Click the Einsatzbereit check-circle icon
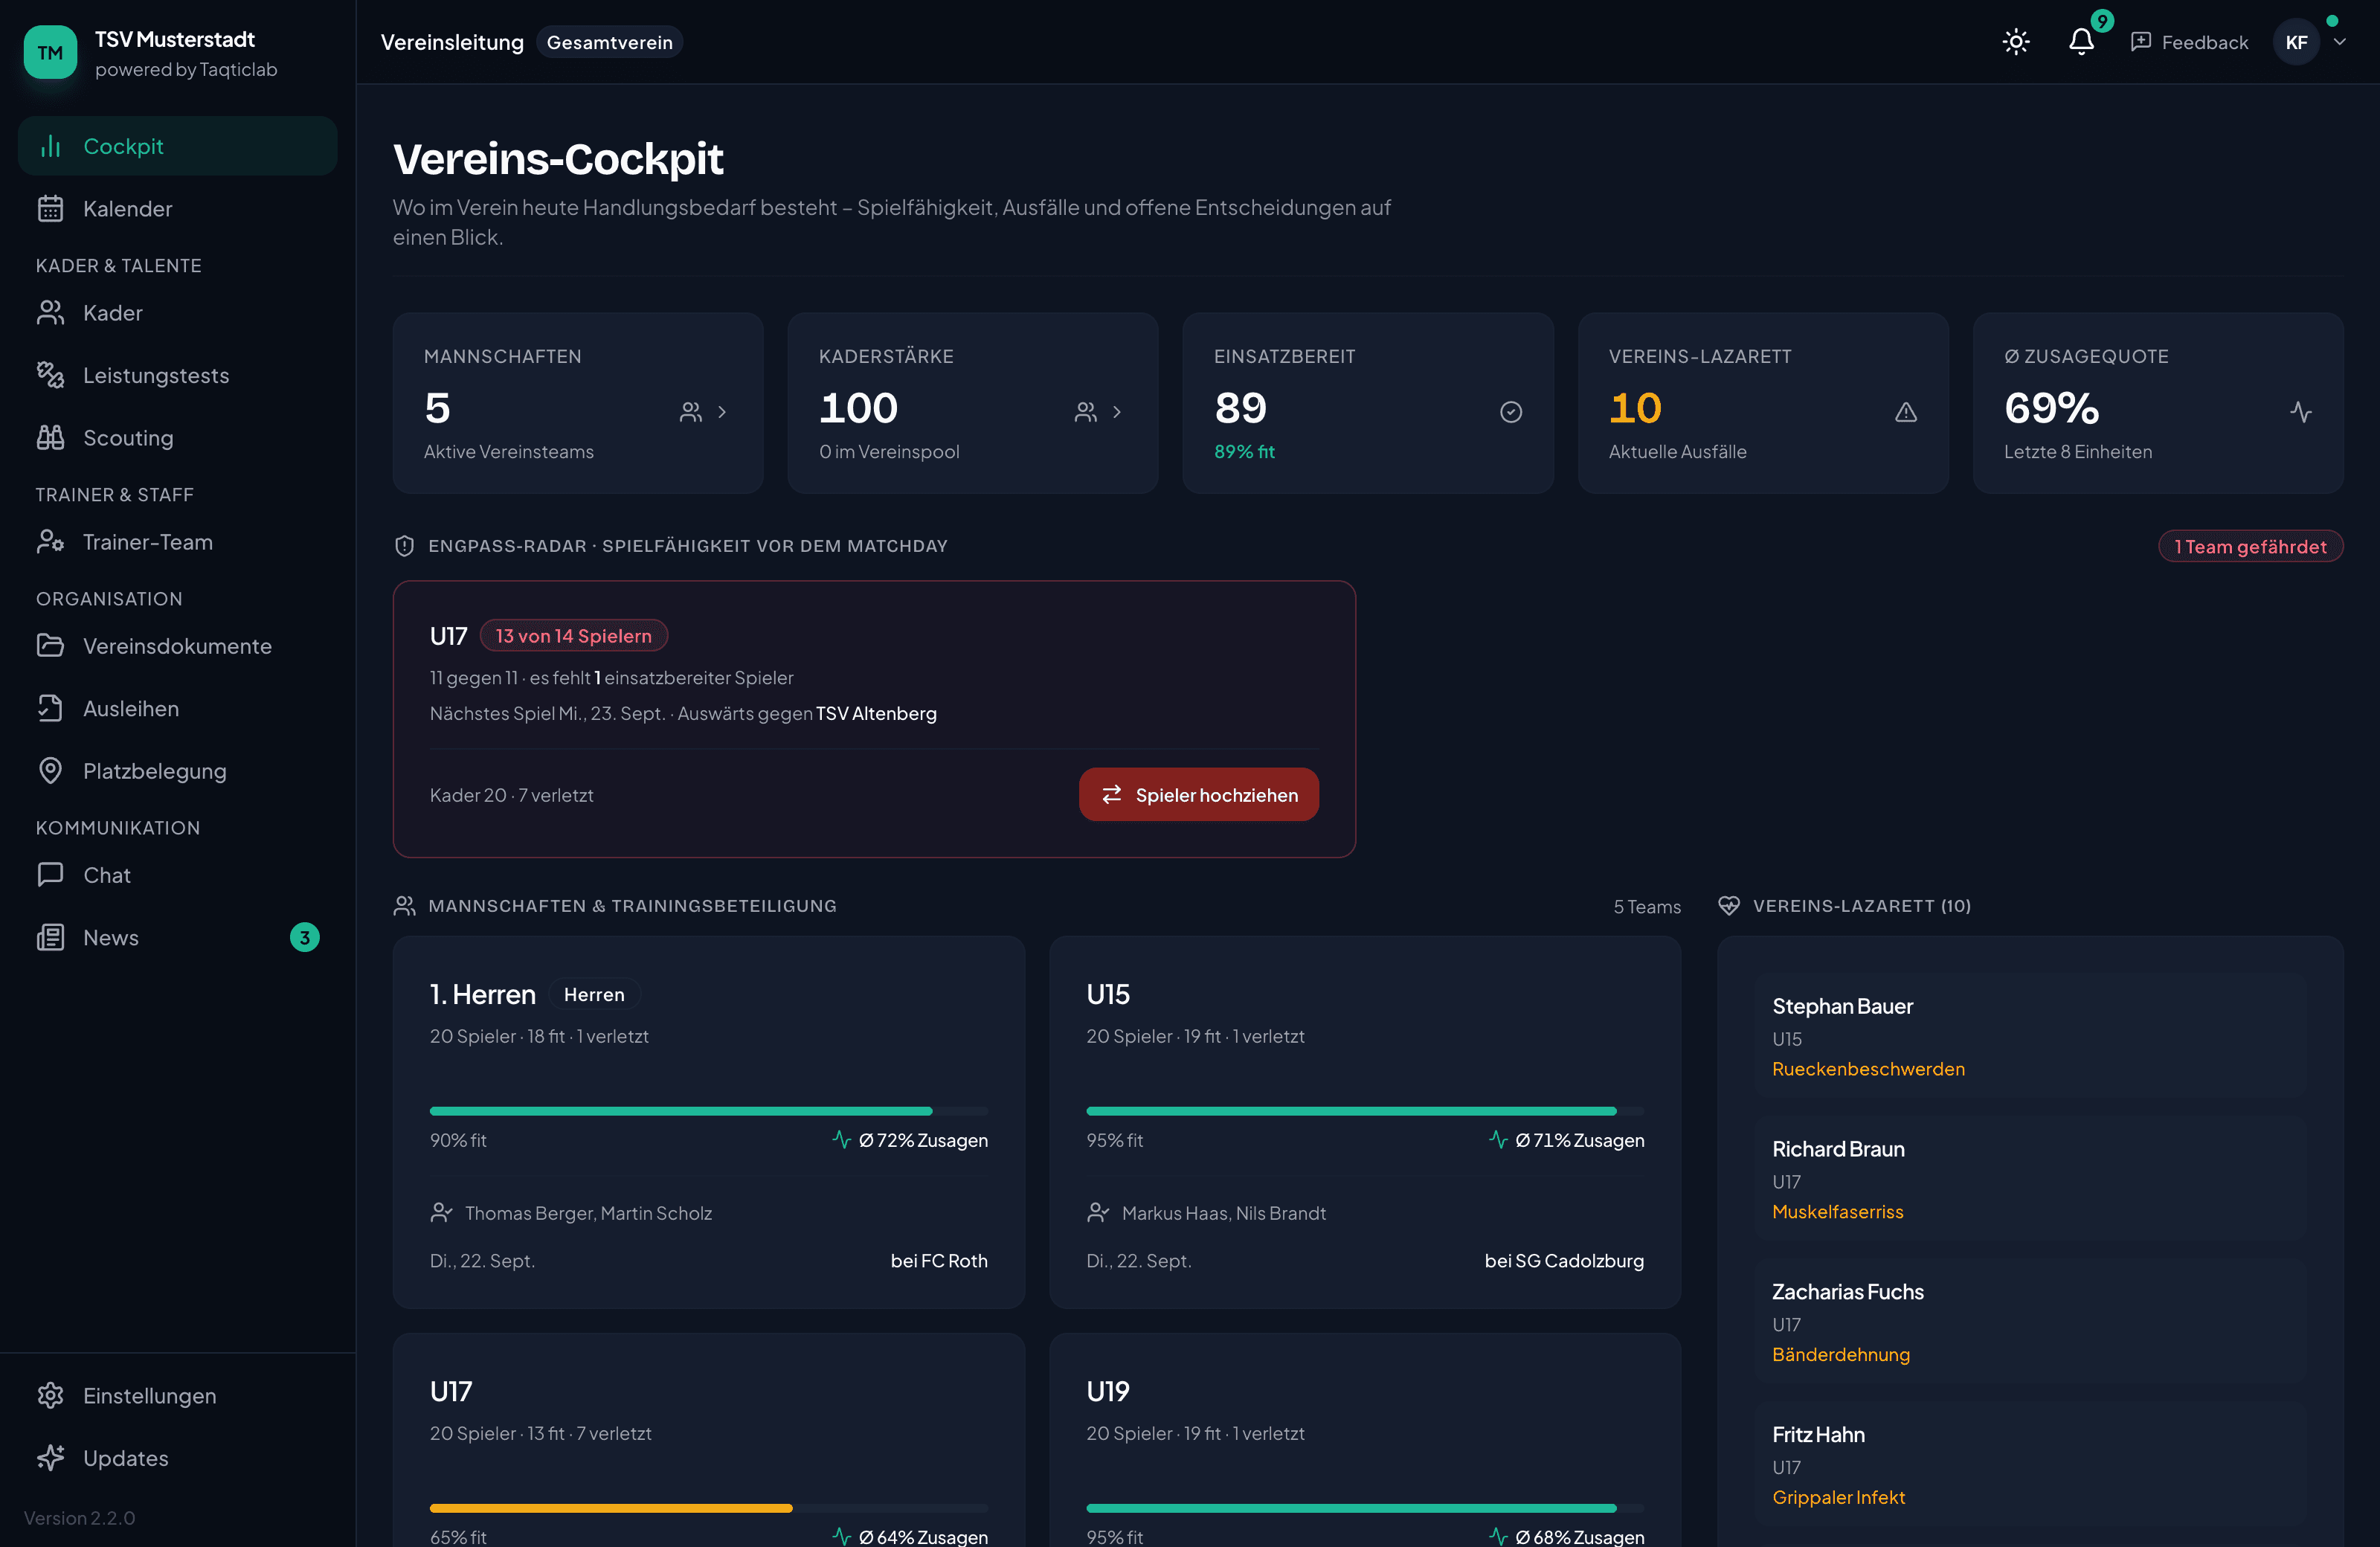 click(1511, 412)
